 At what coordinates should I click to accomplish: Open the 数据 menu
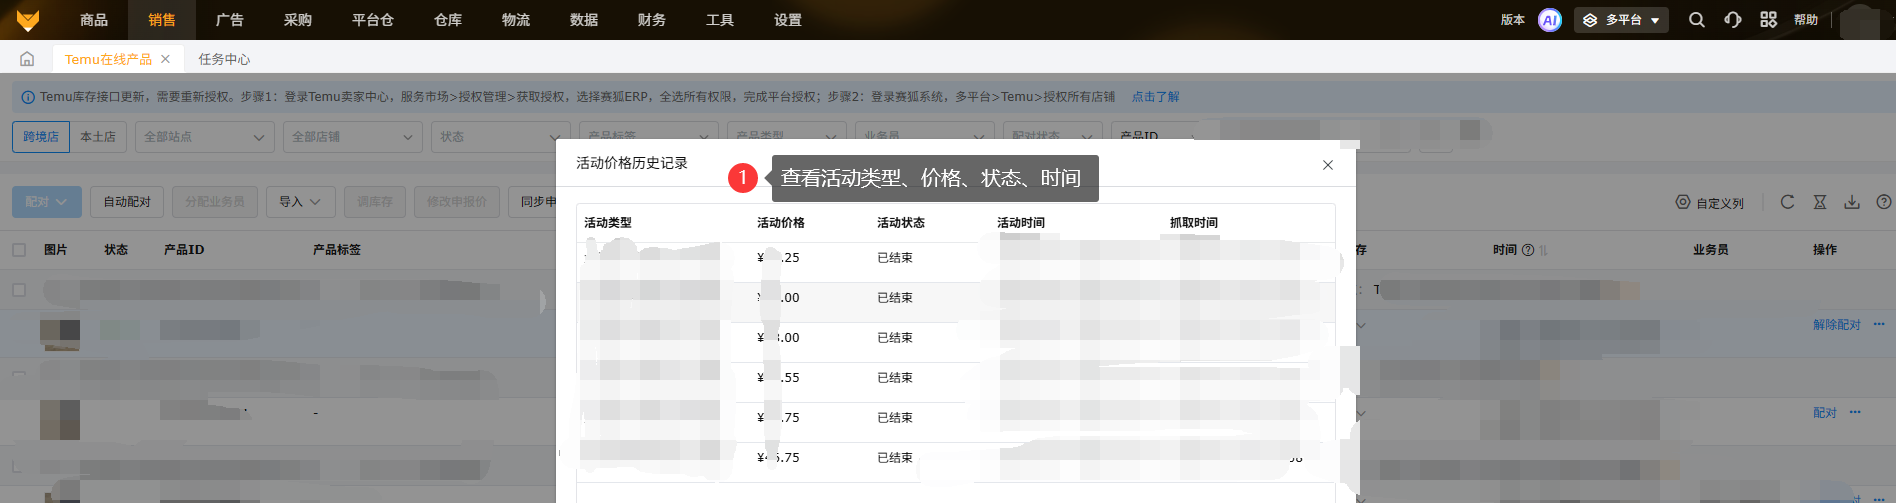[x=584, y=20]
